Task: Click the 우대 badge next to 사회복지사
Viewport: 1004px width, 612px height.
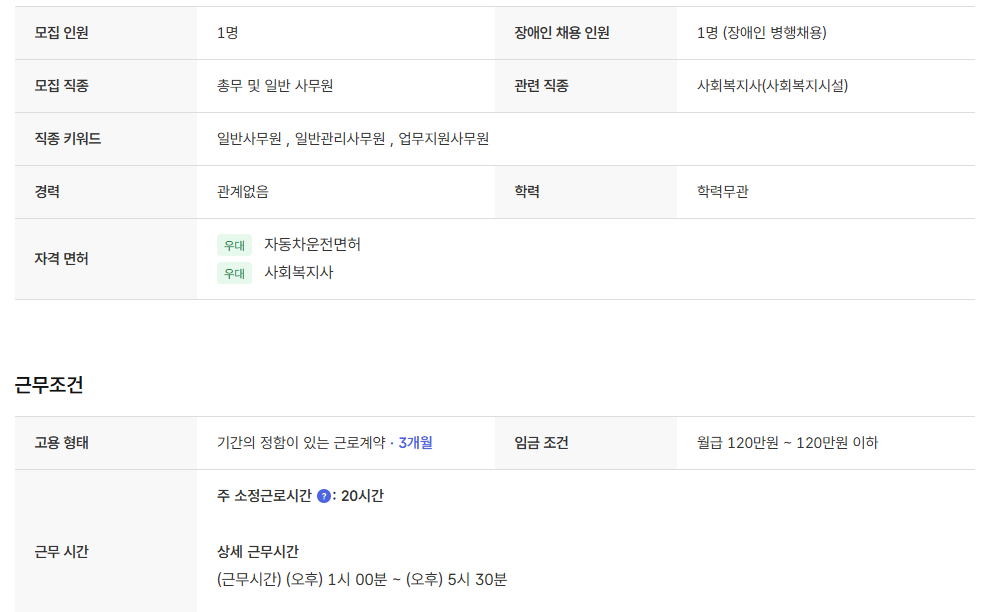Action: point(234,273)
